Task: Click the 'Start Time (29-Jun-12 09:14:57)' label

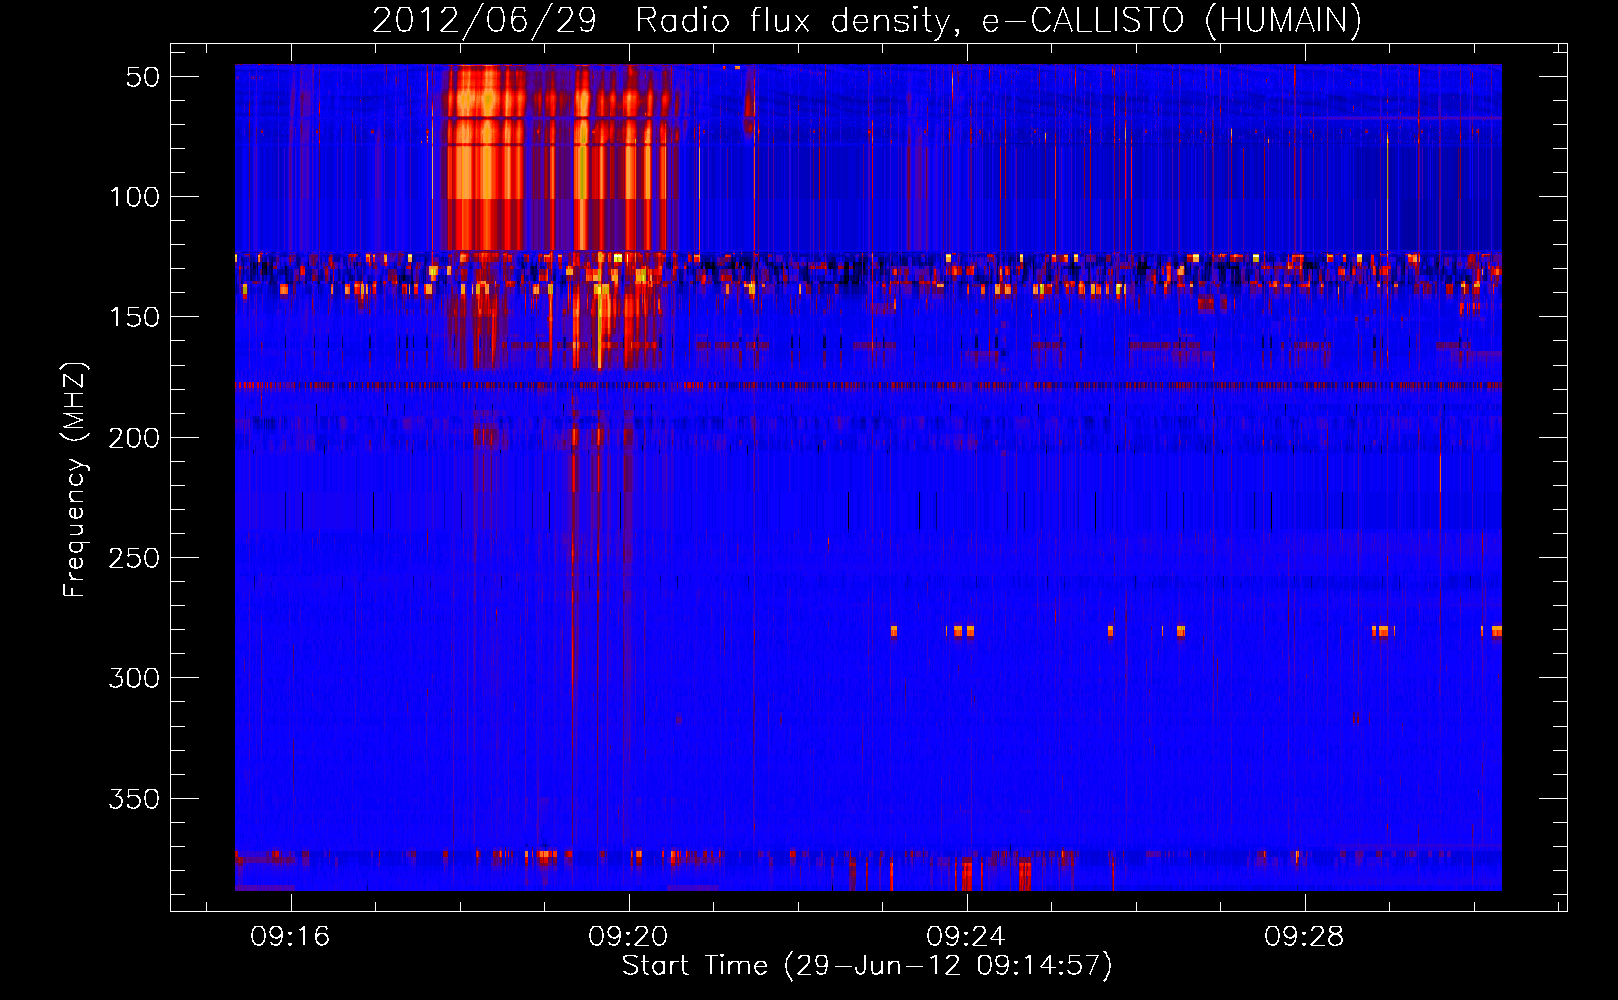Action: click(x=867, y=966)
